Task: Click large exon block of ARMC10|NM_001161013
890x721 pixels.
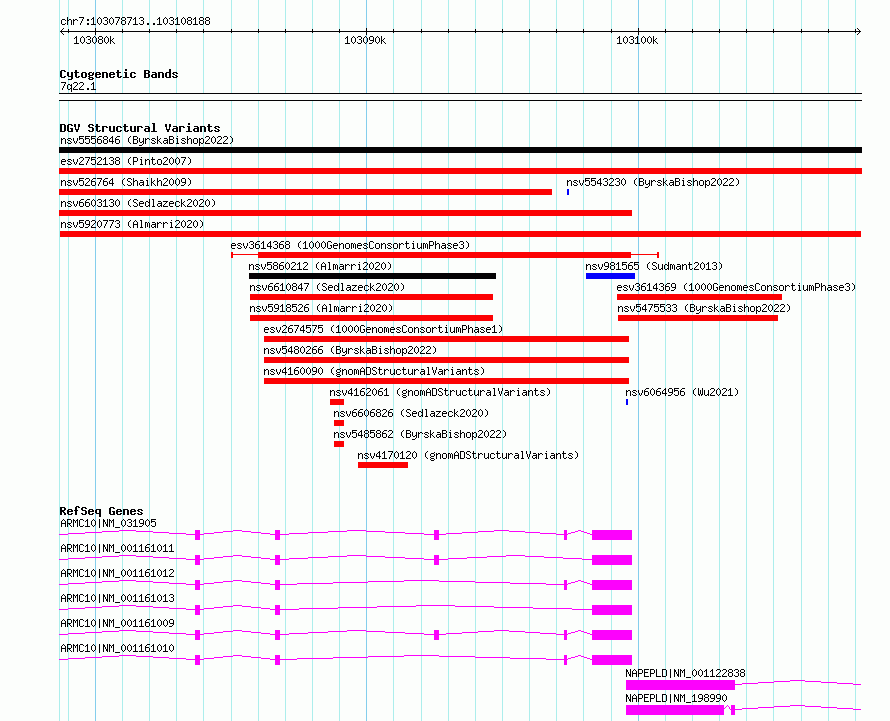Action: [x=612, y=610]
